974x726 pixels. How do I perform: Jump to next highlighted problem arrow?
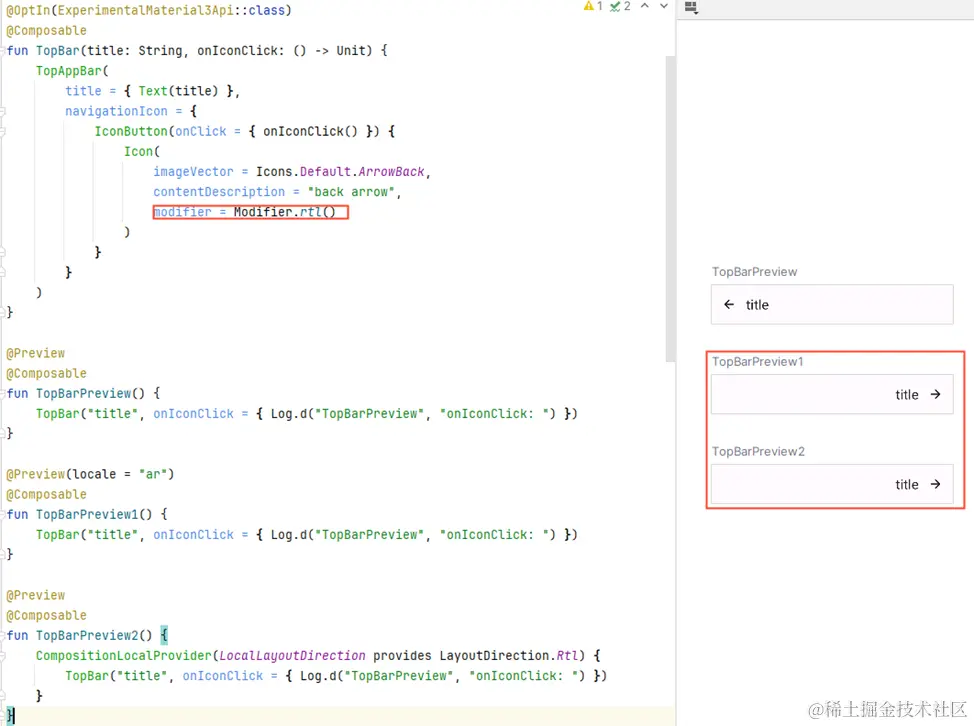663,6
